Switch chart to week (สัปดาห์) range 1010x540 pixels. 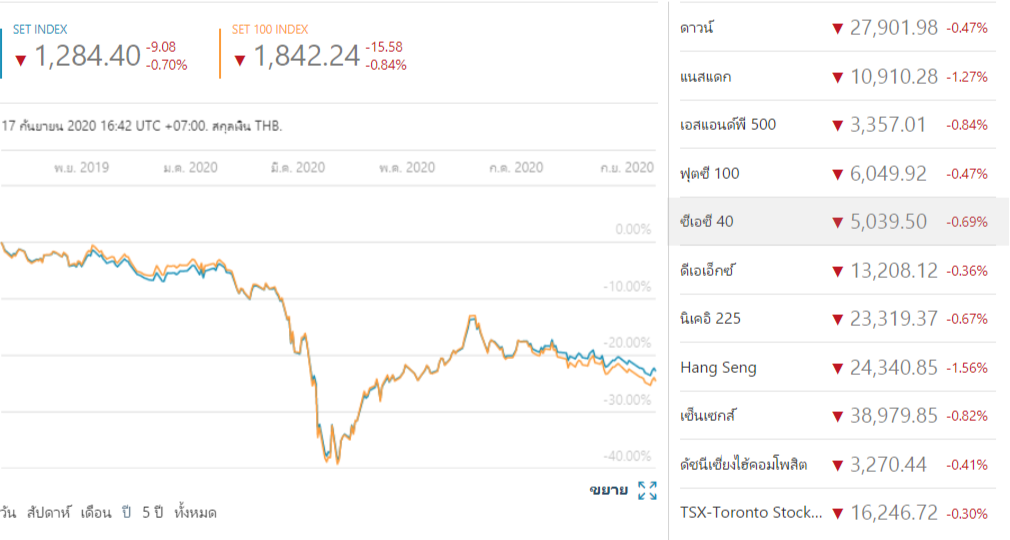[48, 513]
